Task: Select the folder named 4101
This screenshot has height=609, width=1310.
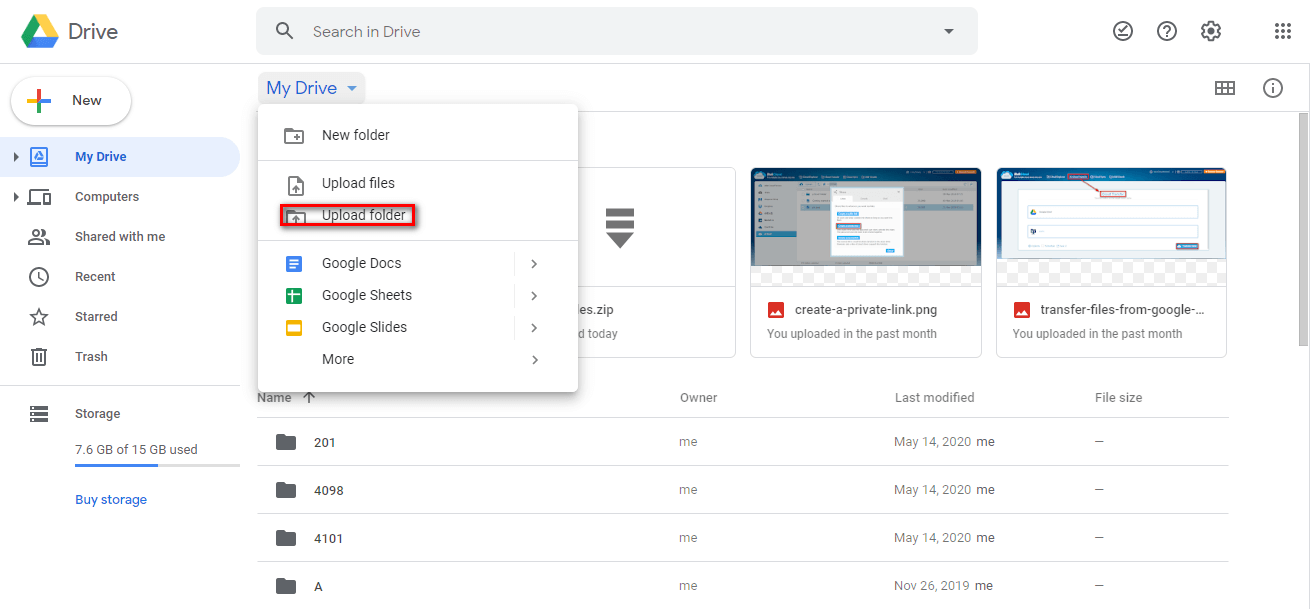Action: 742,538
